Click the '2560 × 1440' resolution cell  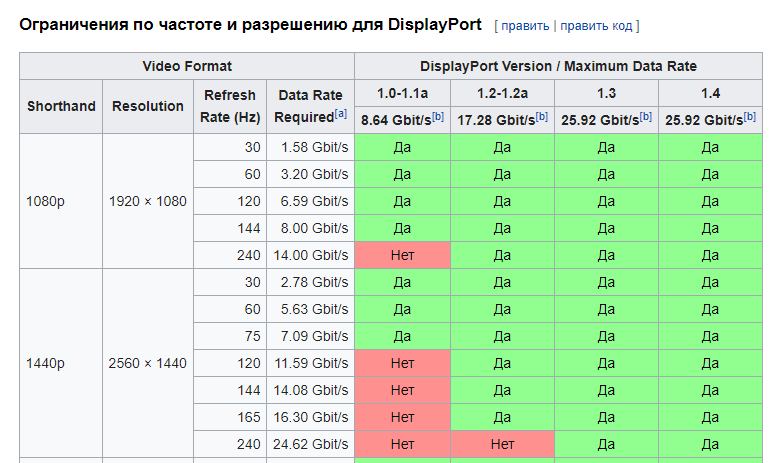(x=148, y=363)
